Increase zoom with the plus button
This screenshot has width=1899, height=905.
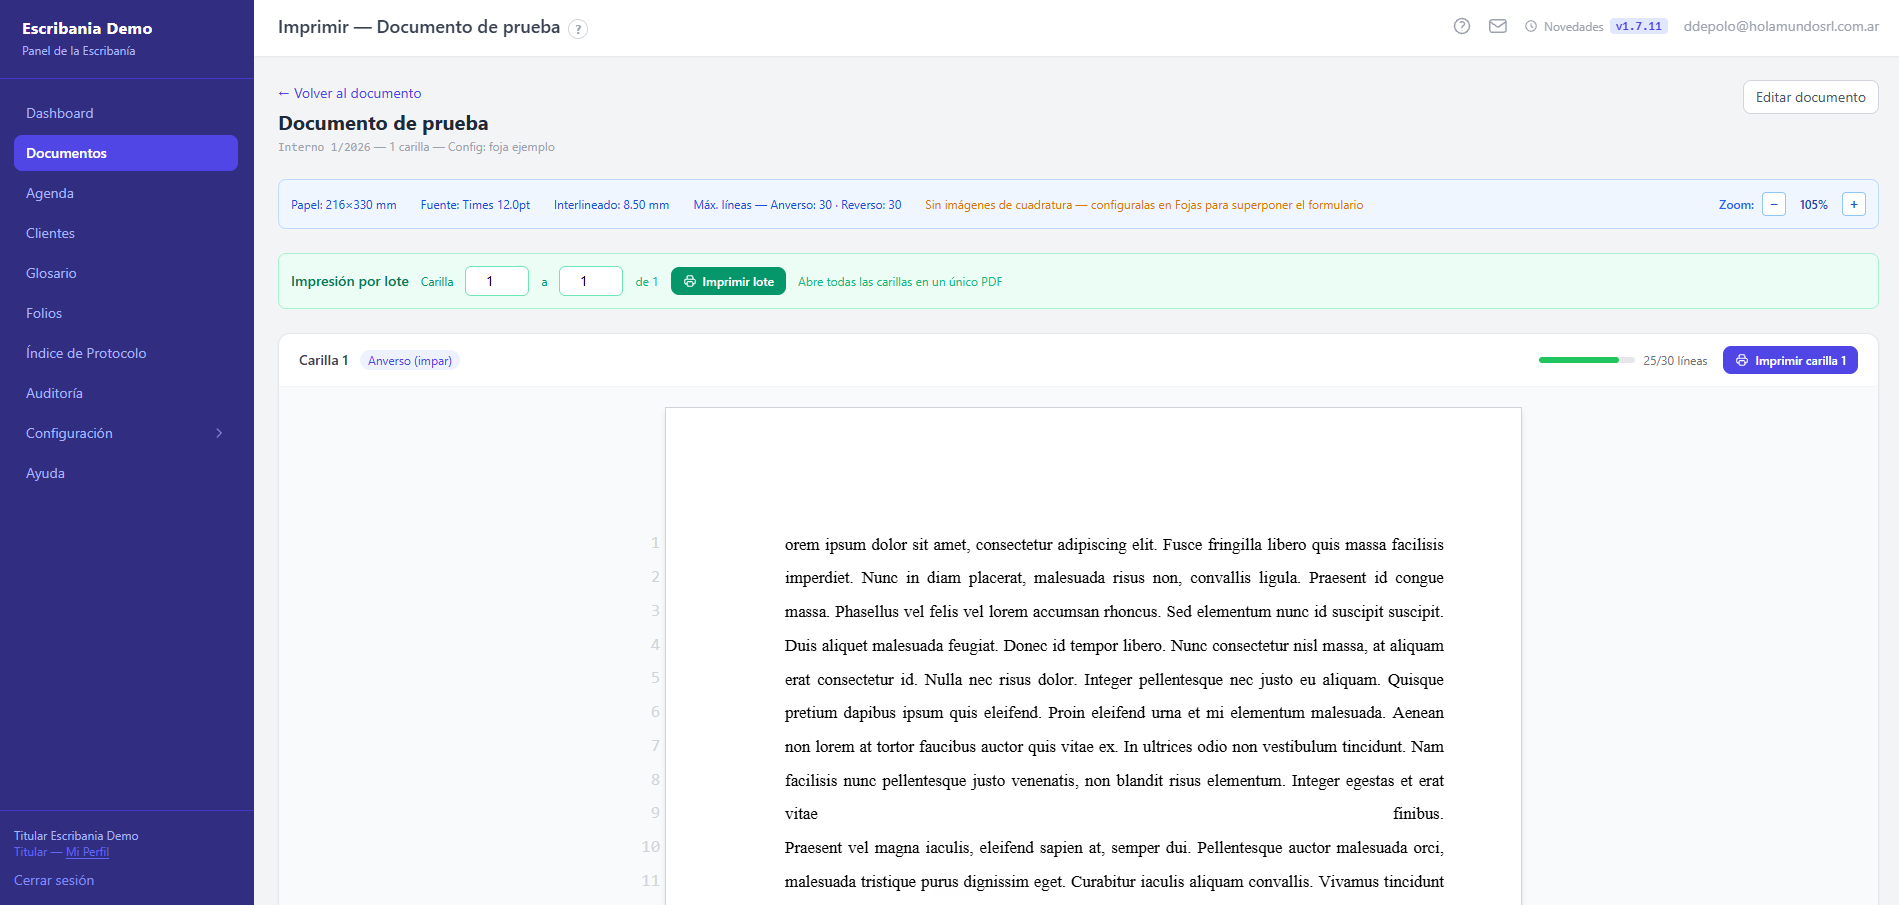[1854, 205]
